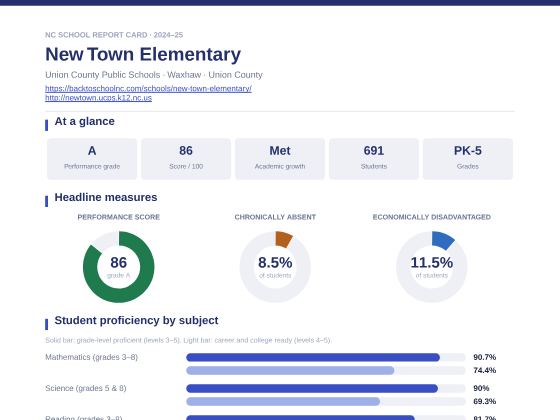
Task: Select the 691 Students card
Action: (x=374, y=159)
